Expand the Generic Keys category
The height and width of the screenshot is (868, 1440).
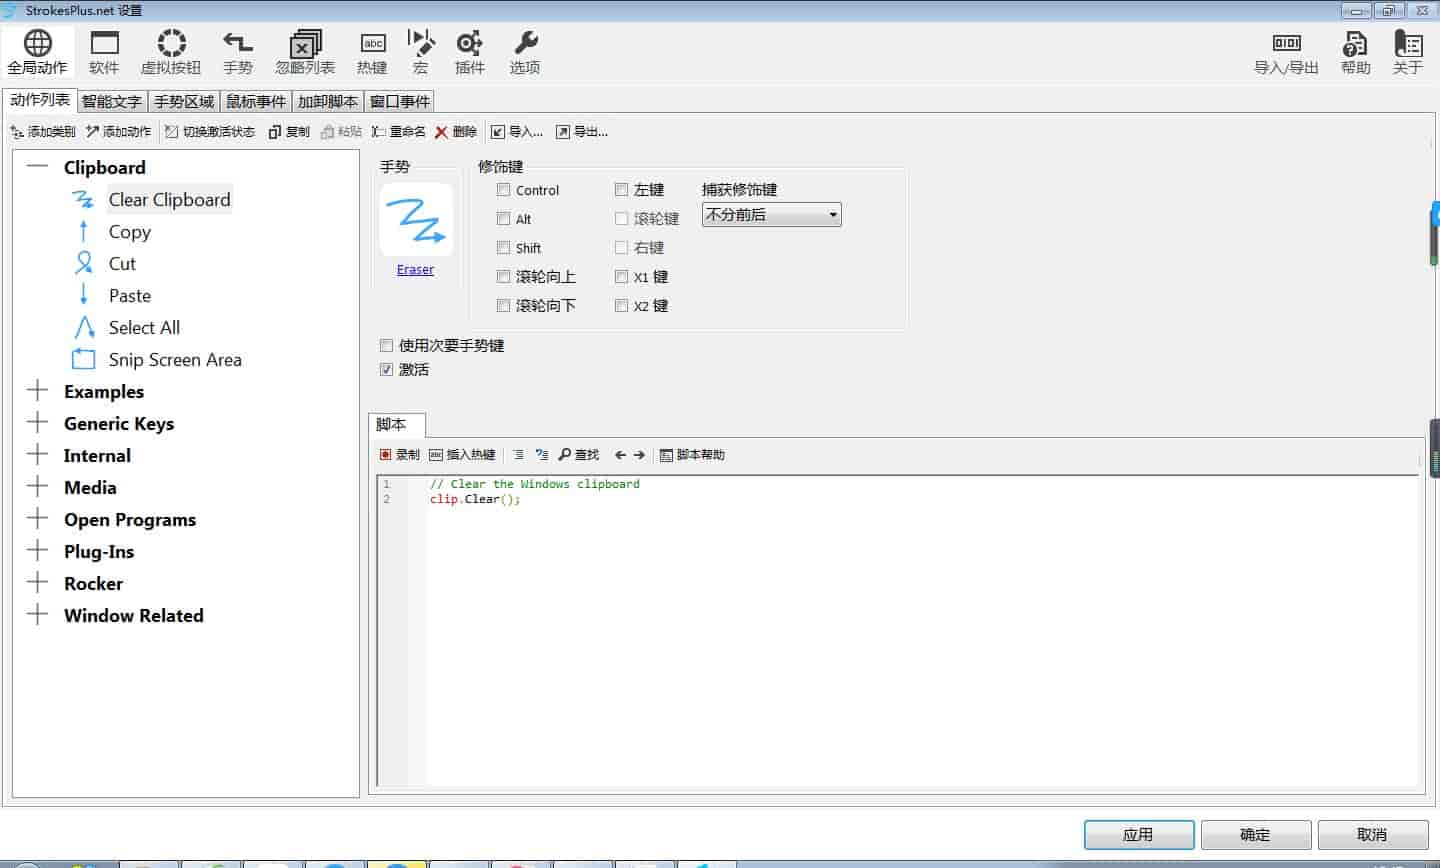pyautogui.click(x=38, y=423)
